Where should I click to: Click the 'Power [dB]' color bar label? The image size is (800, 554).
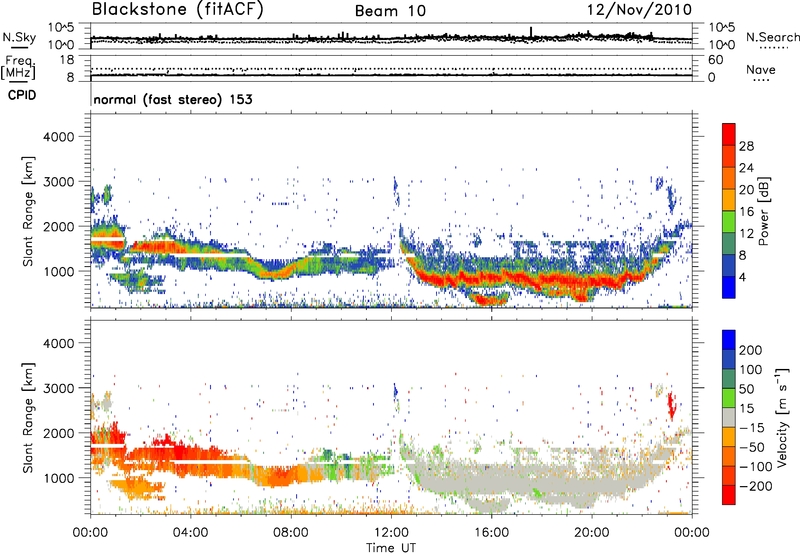point(763,211)
